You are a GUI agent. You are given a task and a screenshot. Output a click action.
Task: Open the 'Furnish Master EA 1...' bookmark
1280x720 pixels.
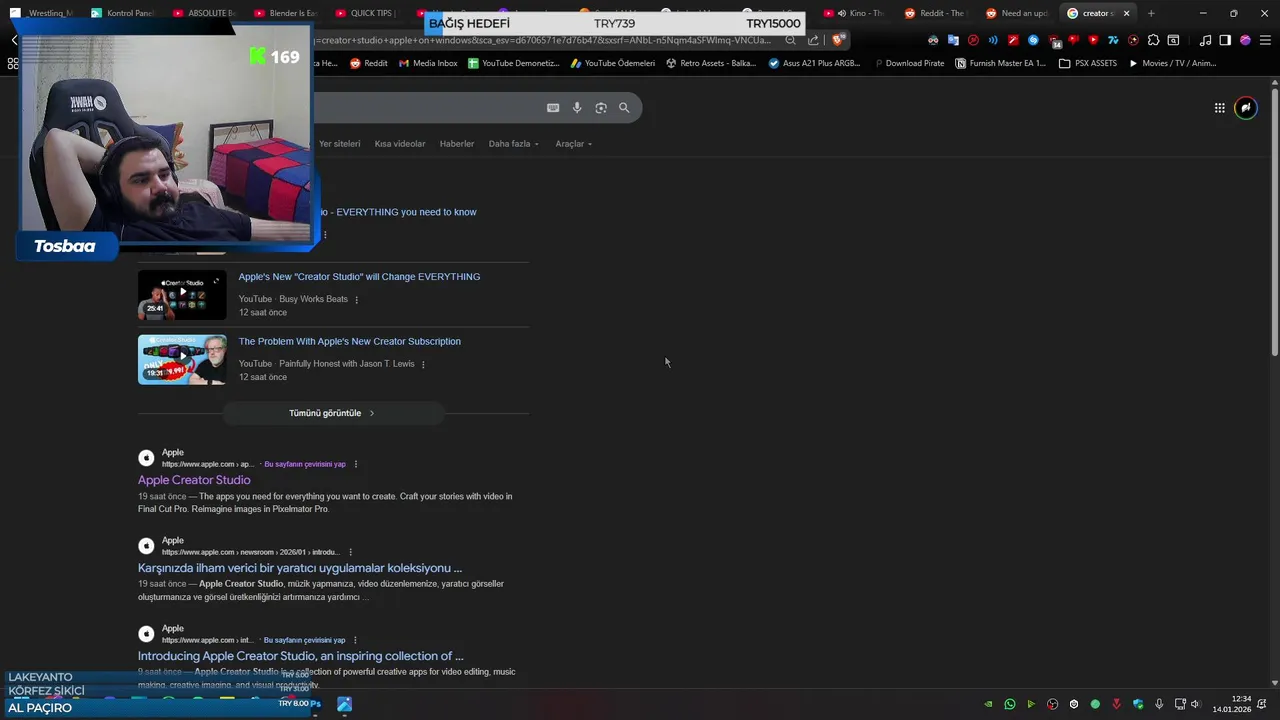[1001, 63]
